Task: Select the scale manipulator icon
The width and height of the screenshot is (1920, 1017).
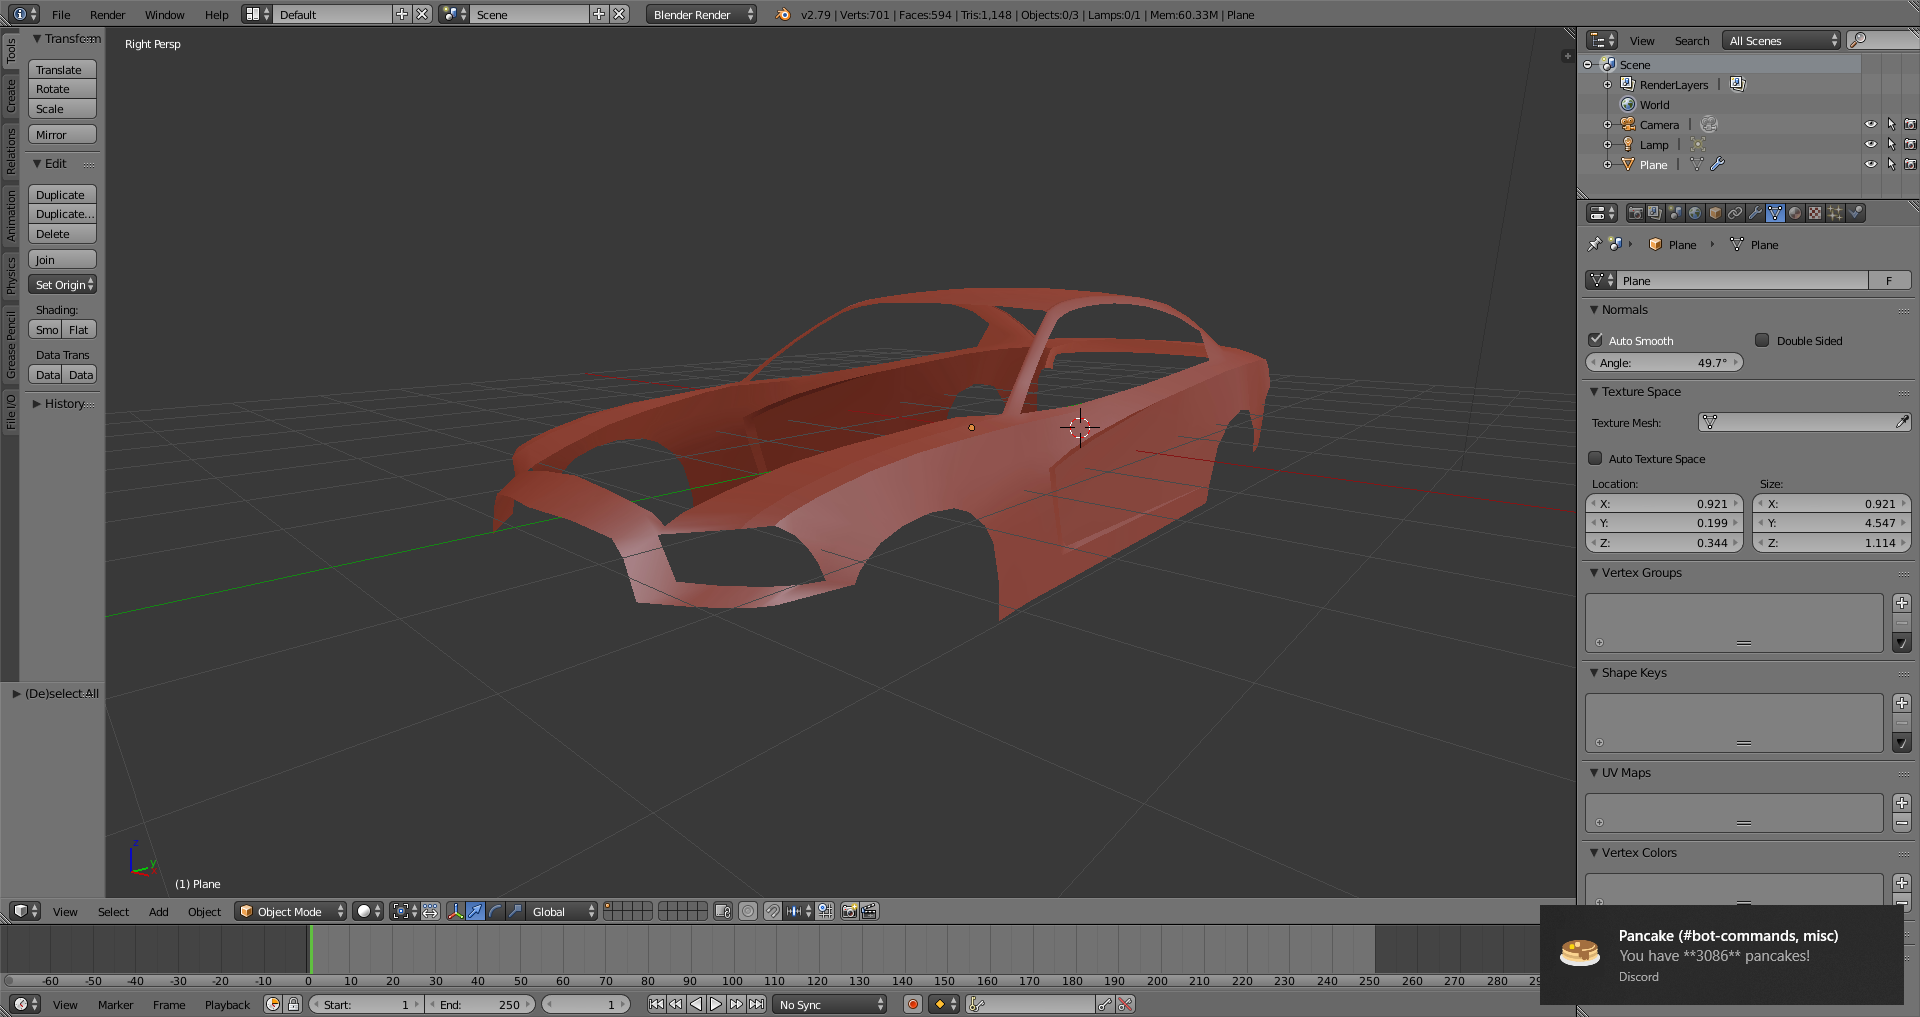Action: point(515,911)
